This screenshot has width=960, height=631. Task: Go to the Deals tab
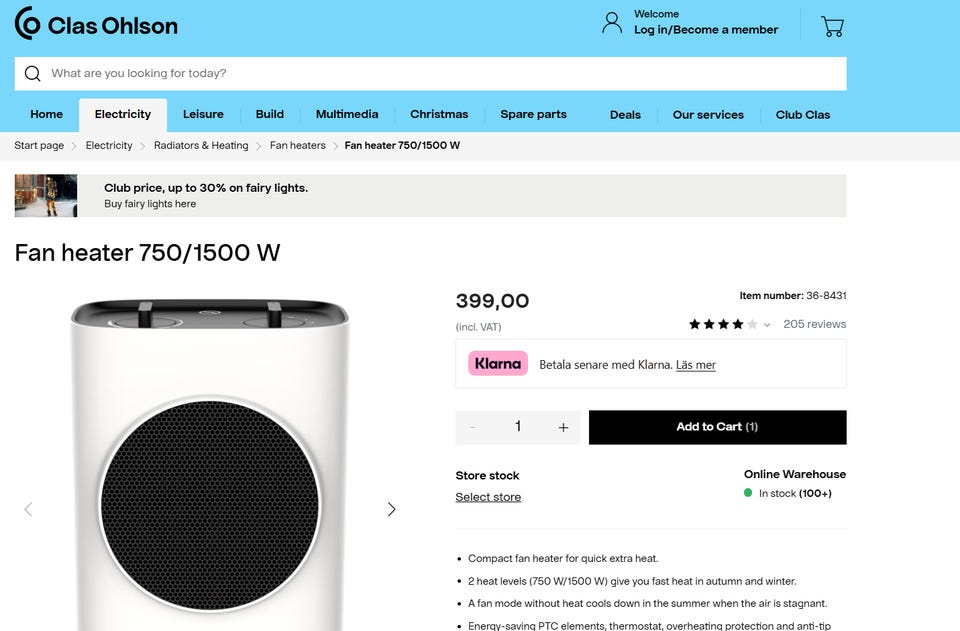click(625, 114)
